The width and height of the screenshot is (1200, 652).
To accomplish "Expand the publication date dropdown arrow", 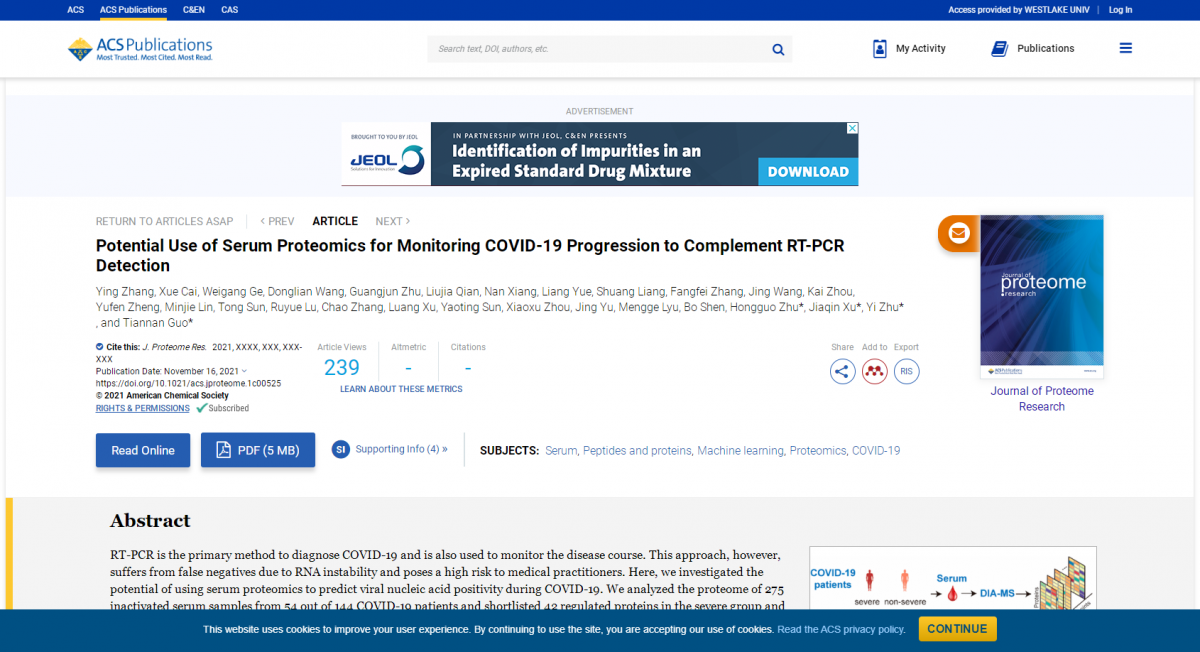I will click(x=245, y=371).
